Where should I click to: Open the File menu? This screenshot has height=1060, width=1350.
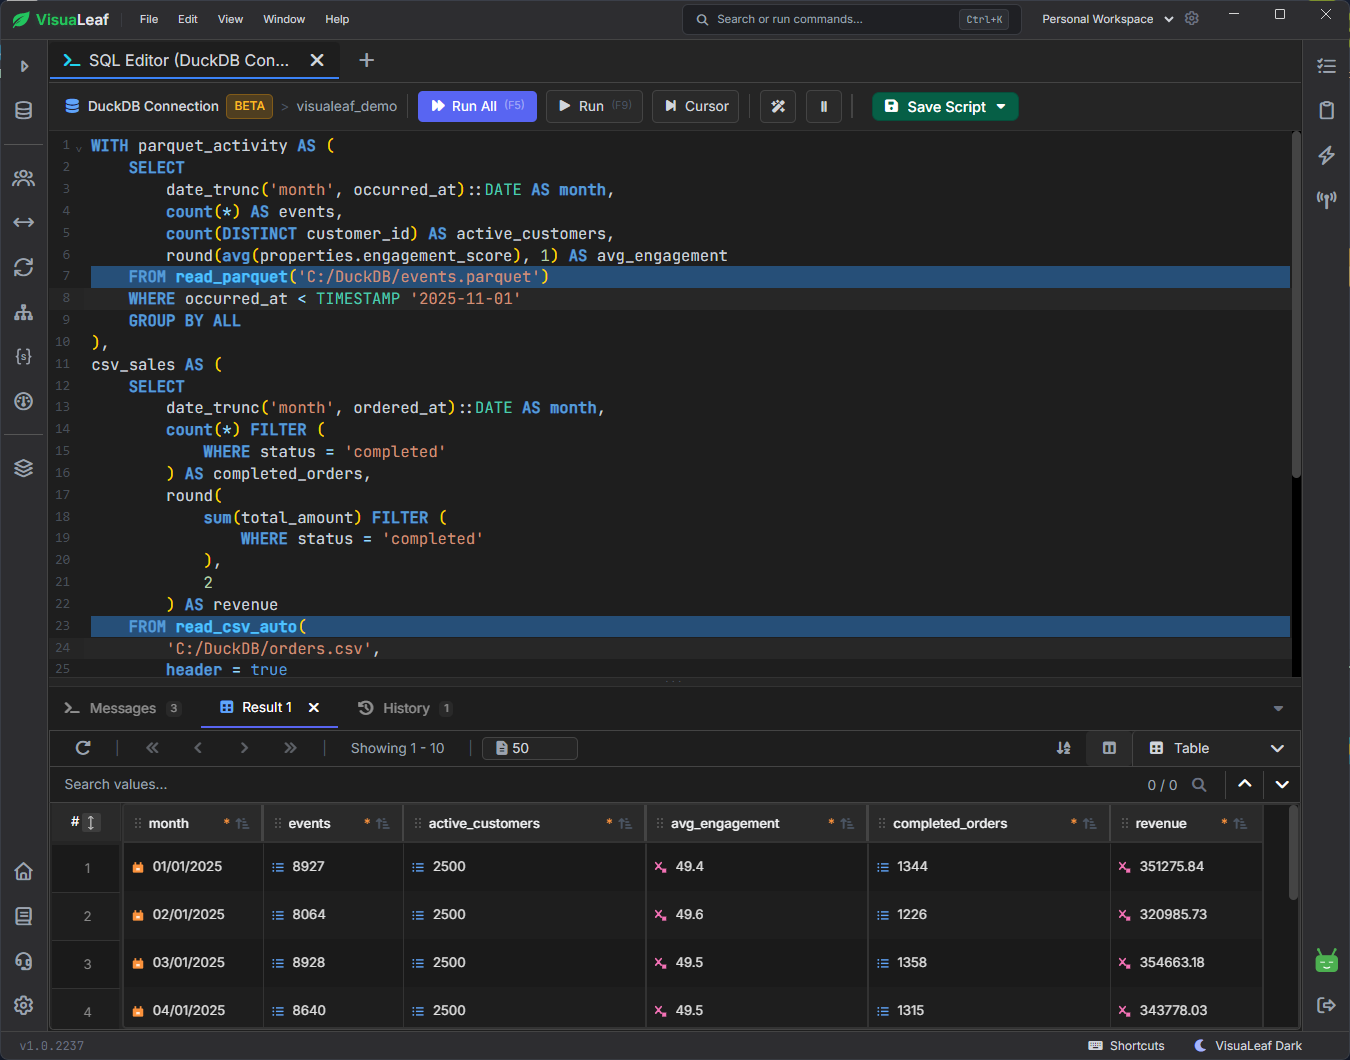point(149,19)
